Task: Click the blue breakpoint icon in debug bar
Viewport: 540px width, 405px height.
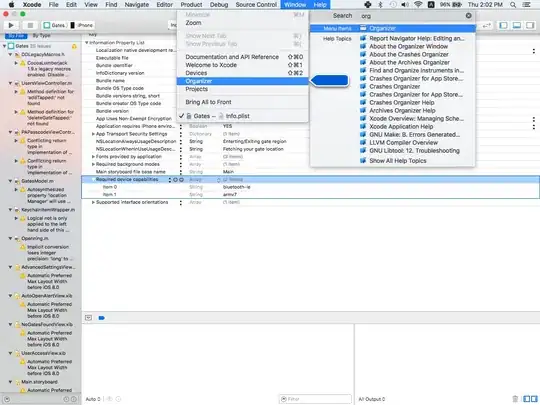Action: coord(102,318)
